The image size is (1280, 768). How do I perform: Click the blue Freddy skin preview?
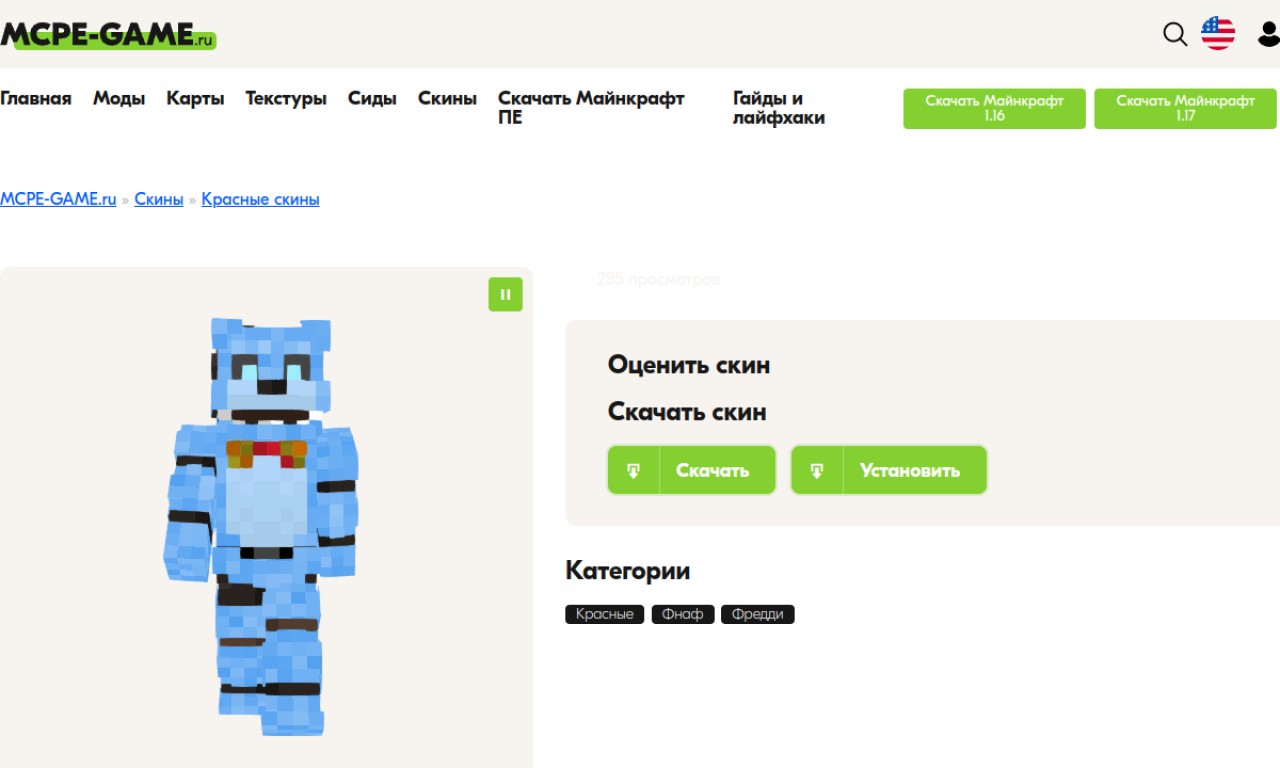pos(262,525)
